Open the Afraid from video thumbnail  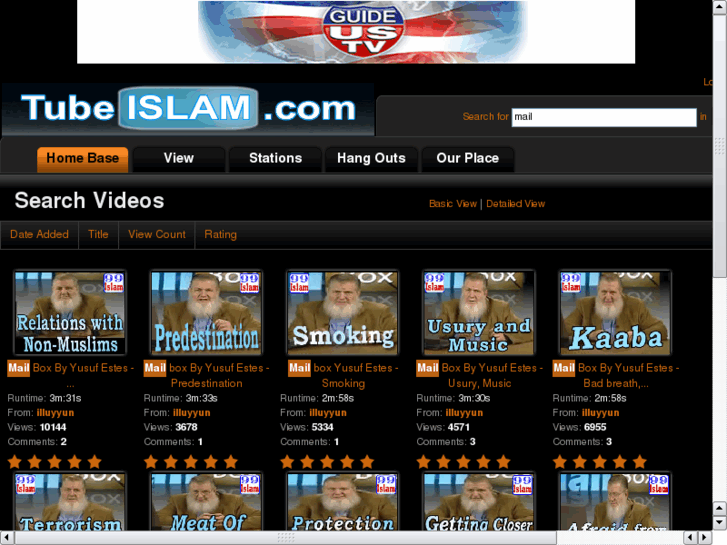pos(615,502)
